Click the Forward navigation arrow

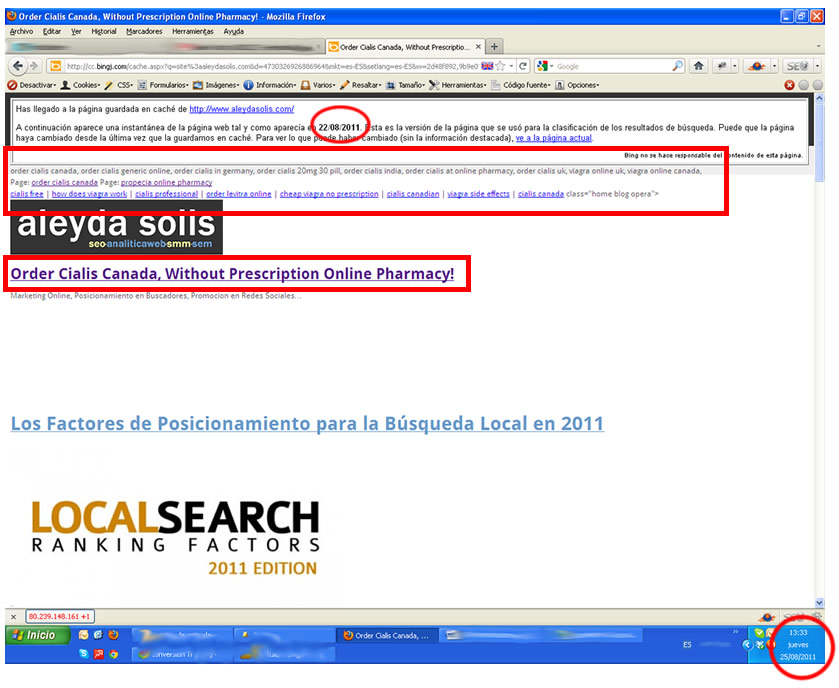(34, 66)
